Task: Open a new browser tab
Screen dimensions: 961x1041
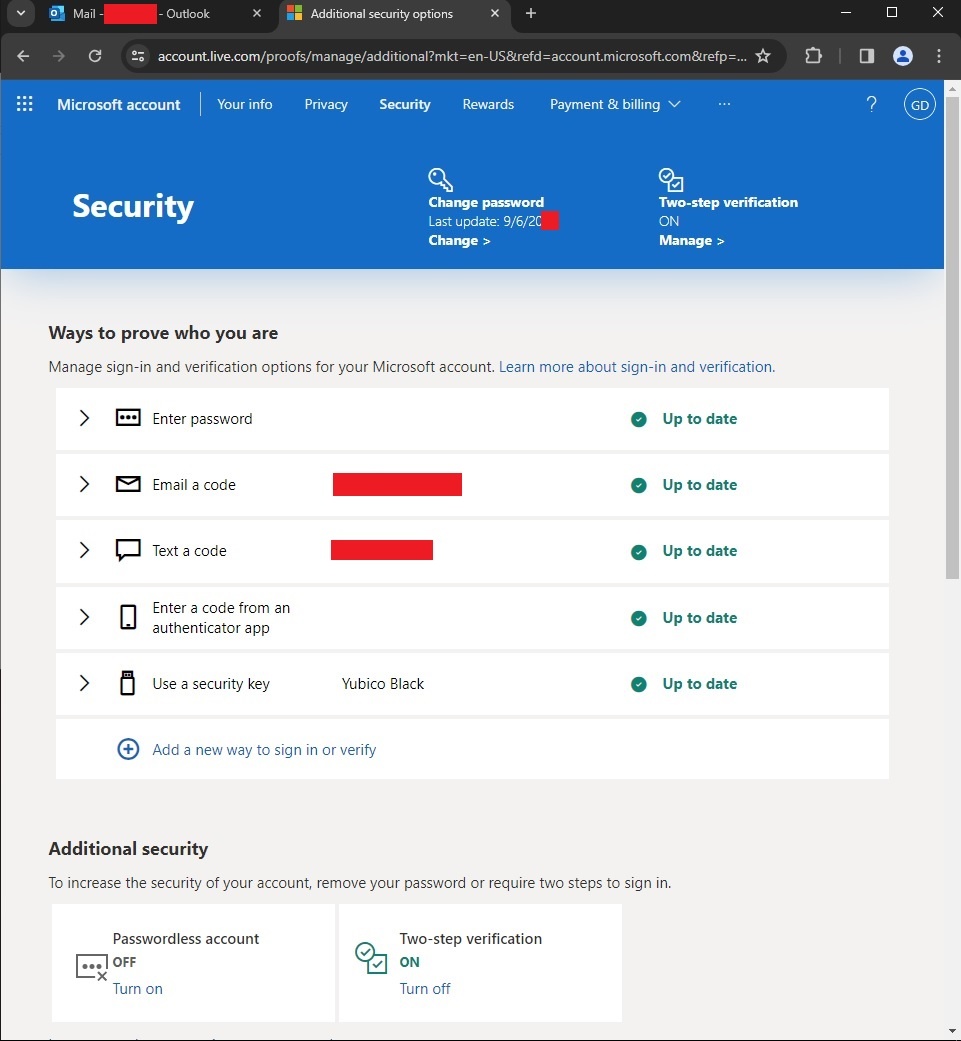Action: tap(530, 13)
